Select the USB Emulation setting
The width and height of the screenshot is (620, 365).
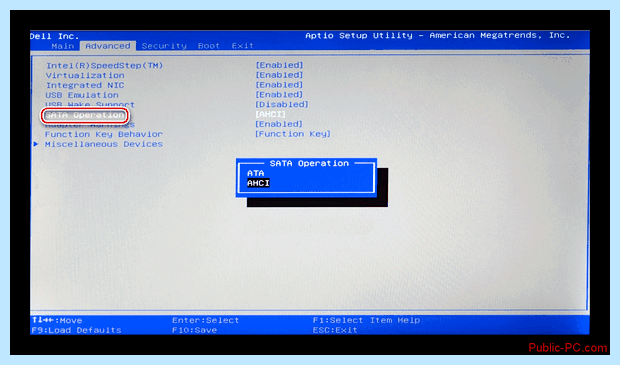(82, 95)
